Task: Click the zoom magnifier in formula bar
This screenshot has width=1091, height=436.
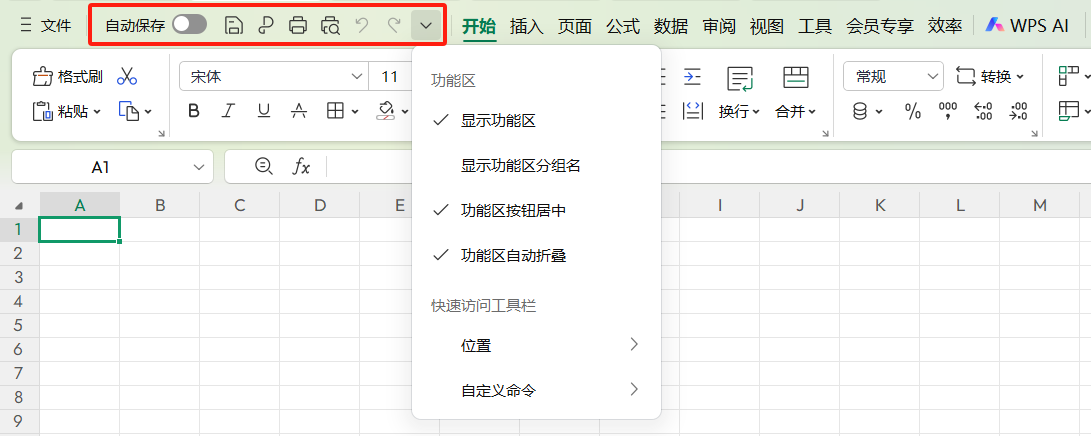Action: pyautogui.click(x=264, y=166)
